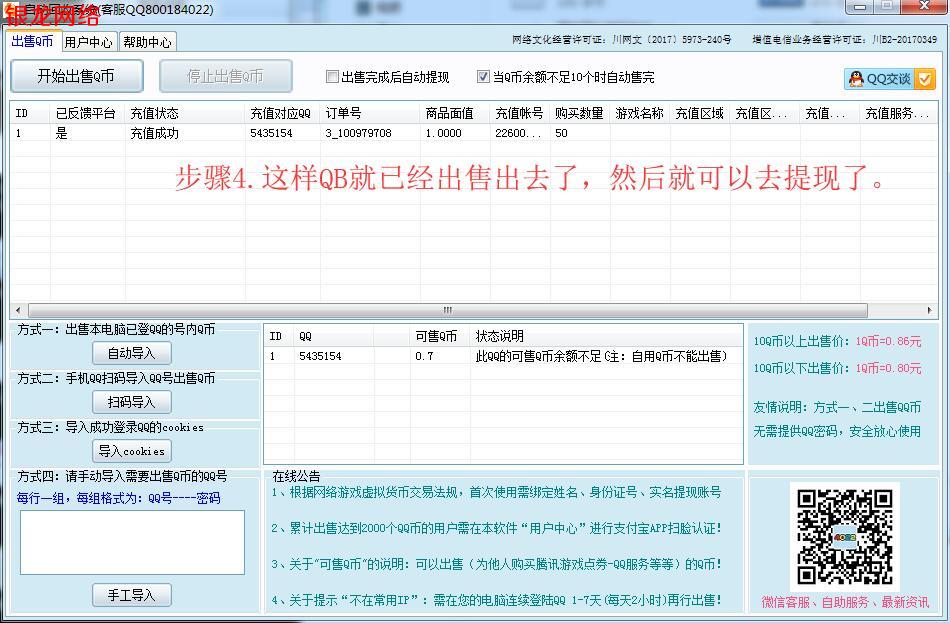Focus the QQ号----密码 manual input box
This screenshot has width=950, height=623.
[x=132, y=542]
